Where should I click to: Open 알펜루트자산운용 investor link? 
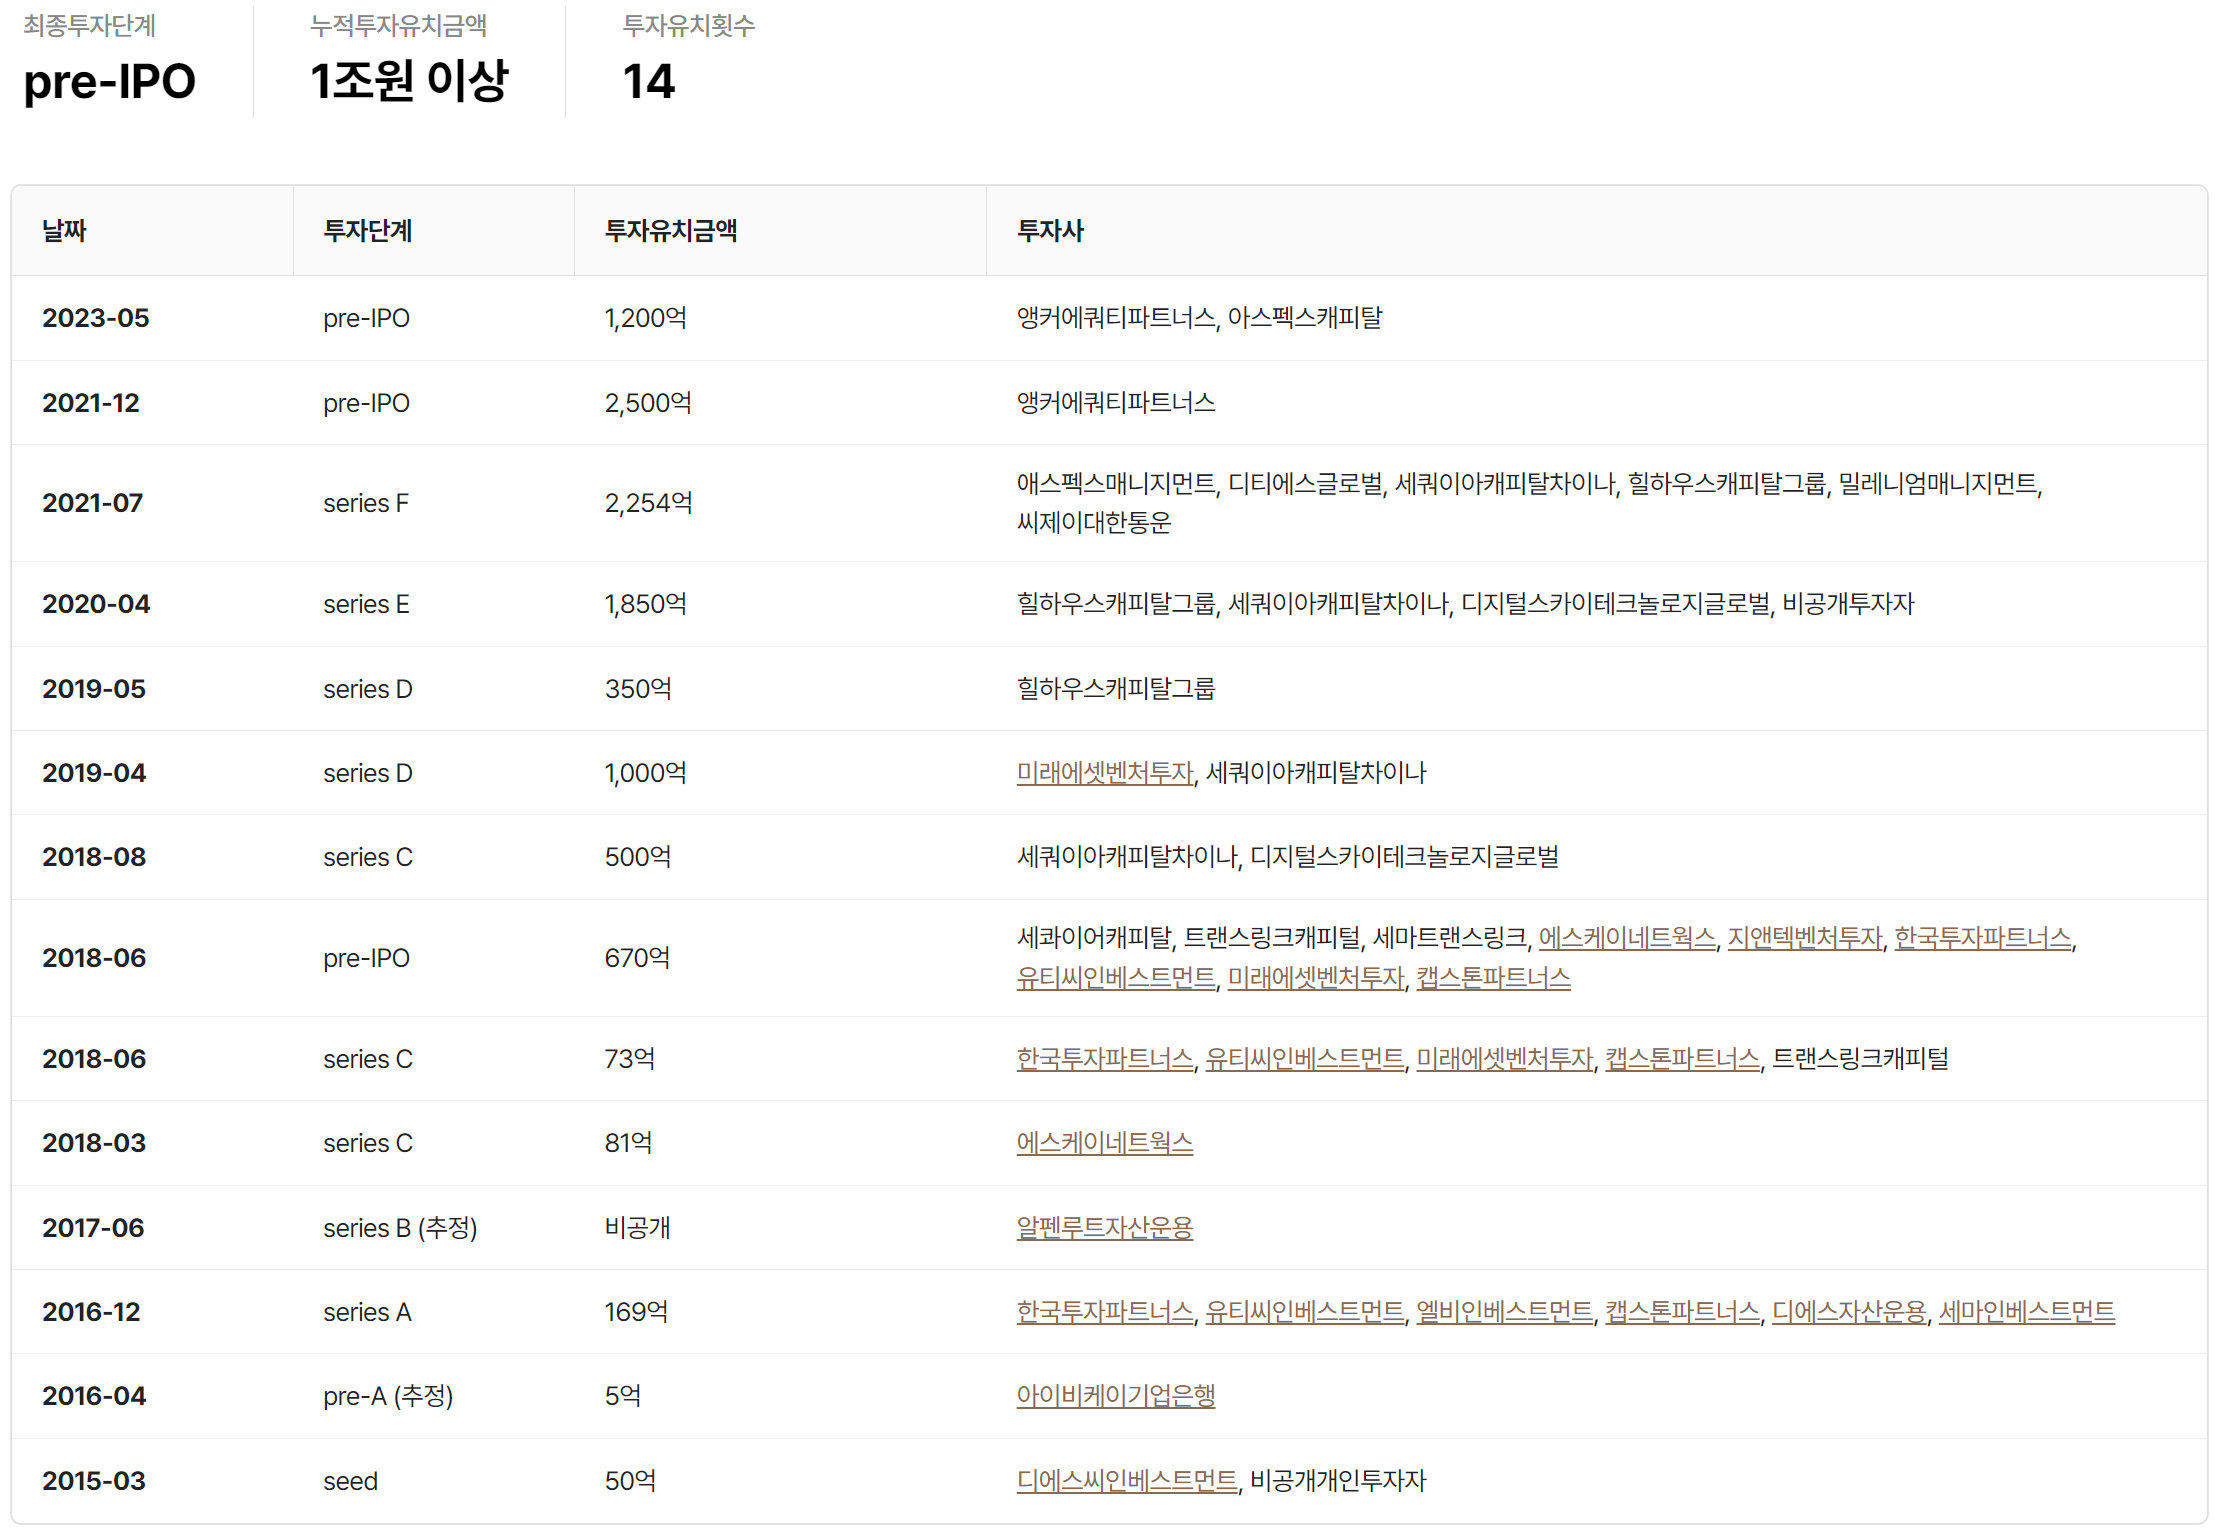pyautogui.click(x=1104, y=1228)
